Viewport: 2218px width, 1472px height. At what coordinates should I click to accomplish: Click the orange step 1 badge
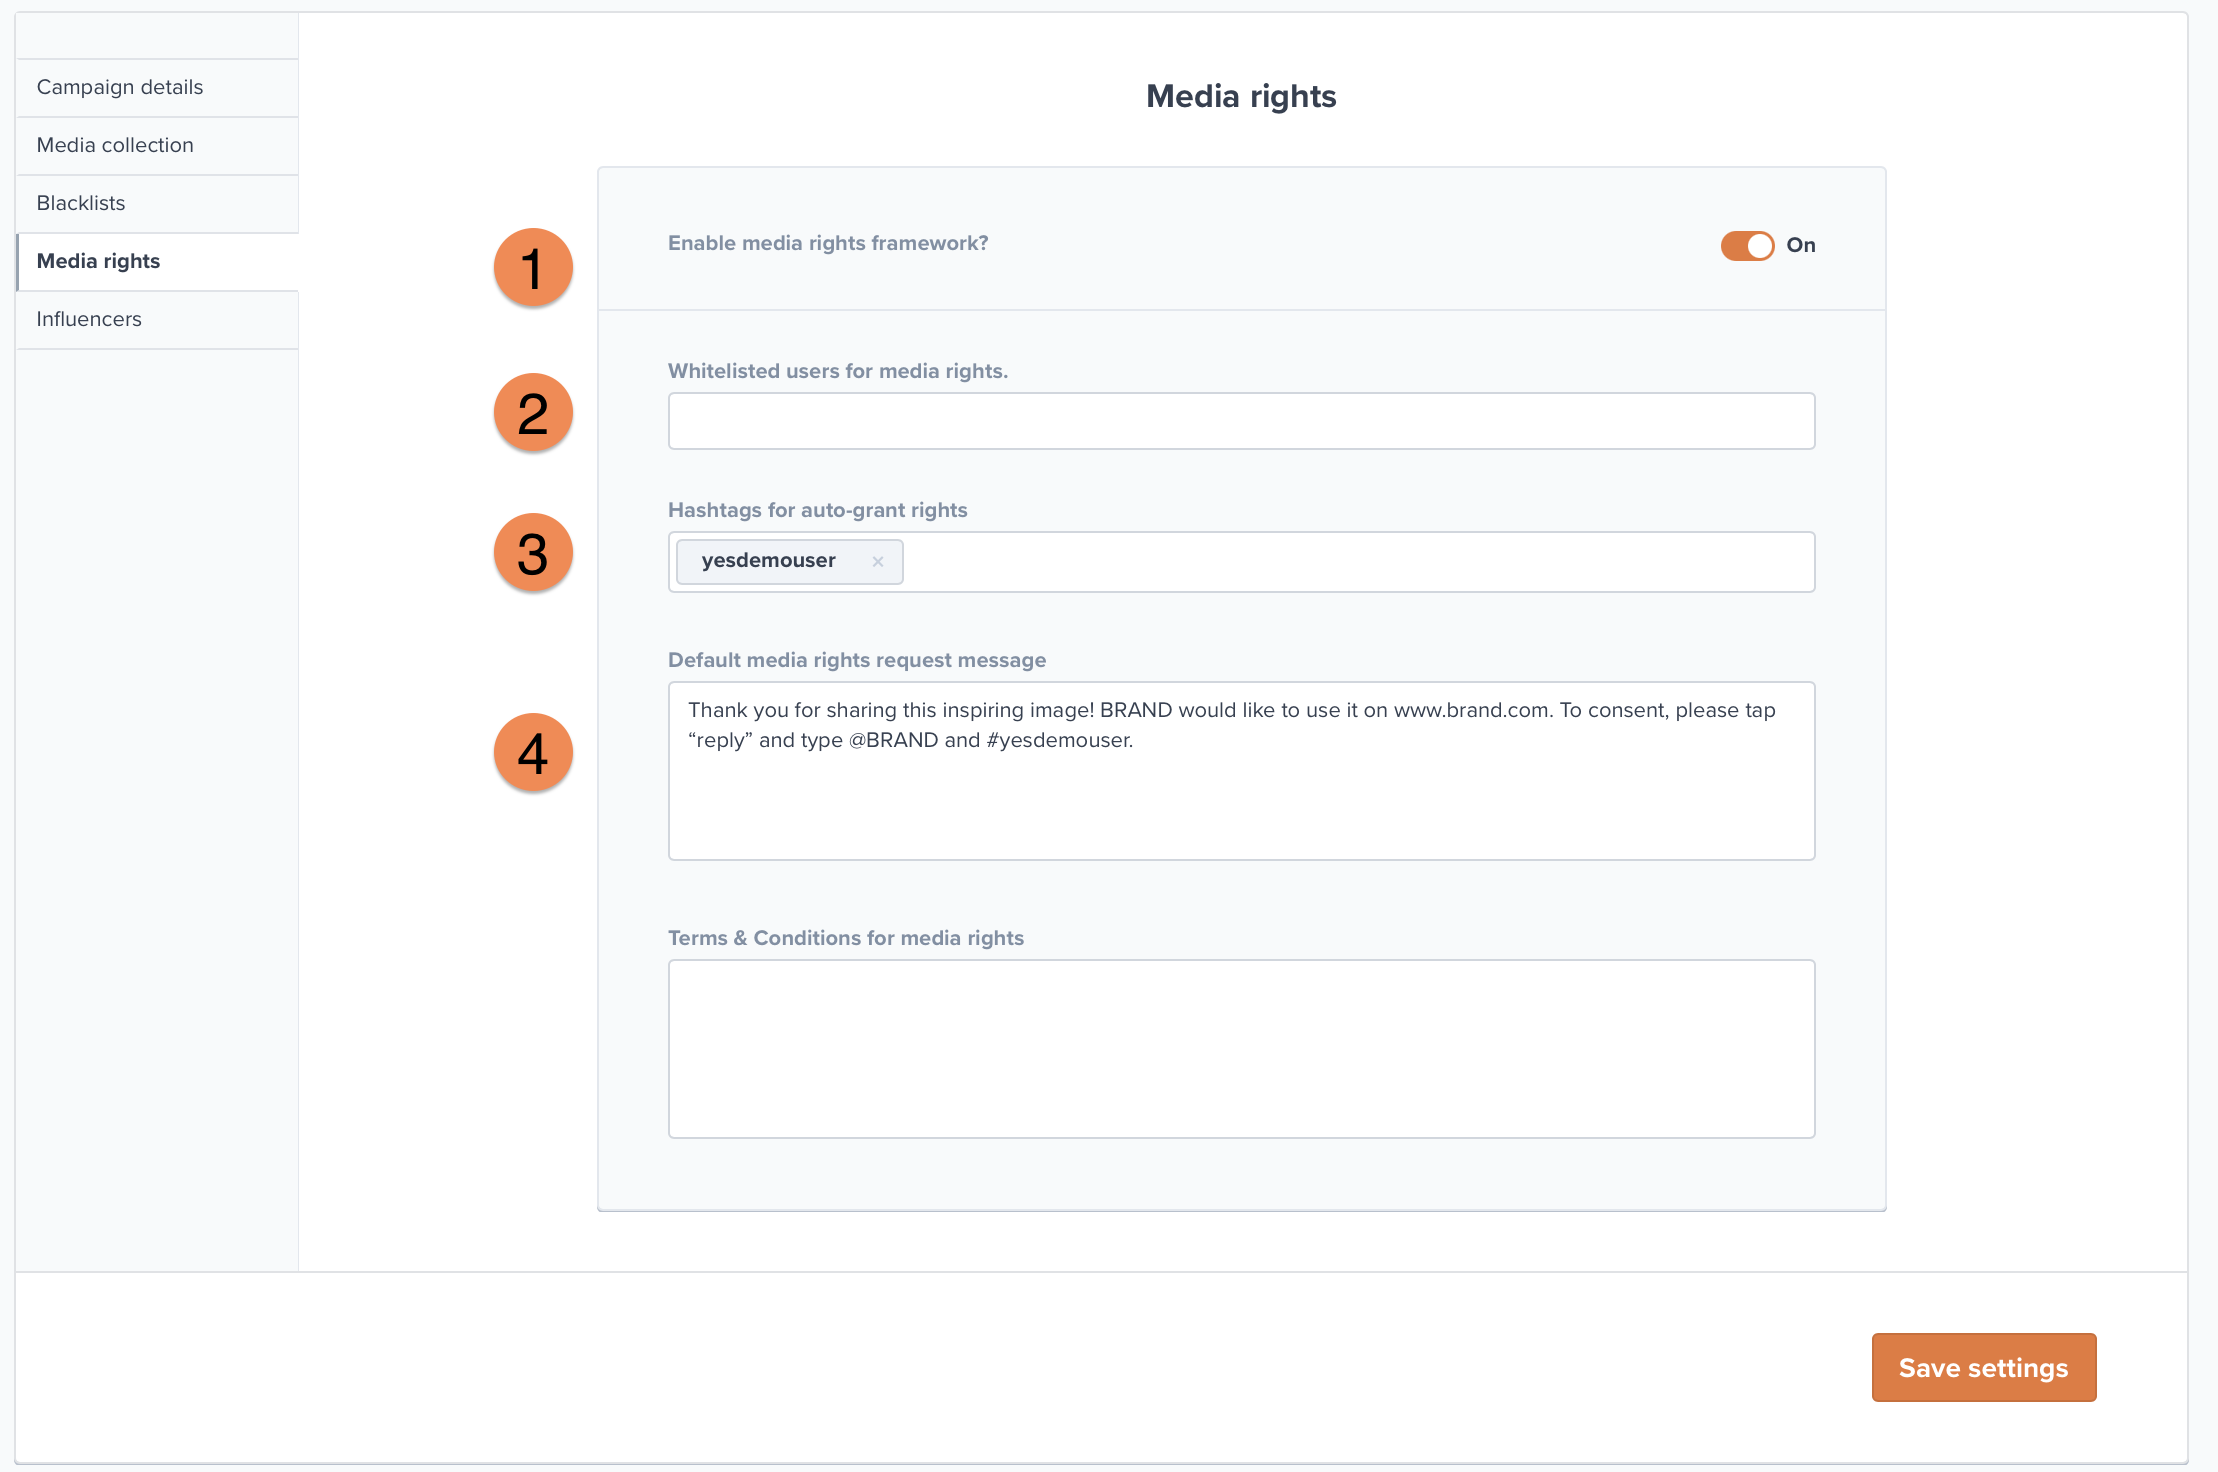click(533, 268)
